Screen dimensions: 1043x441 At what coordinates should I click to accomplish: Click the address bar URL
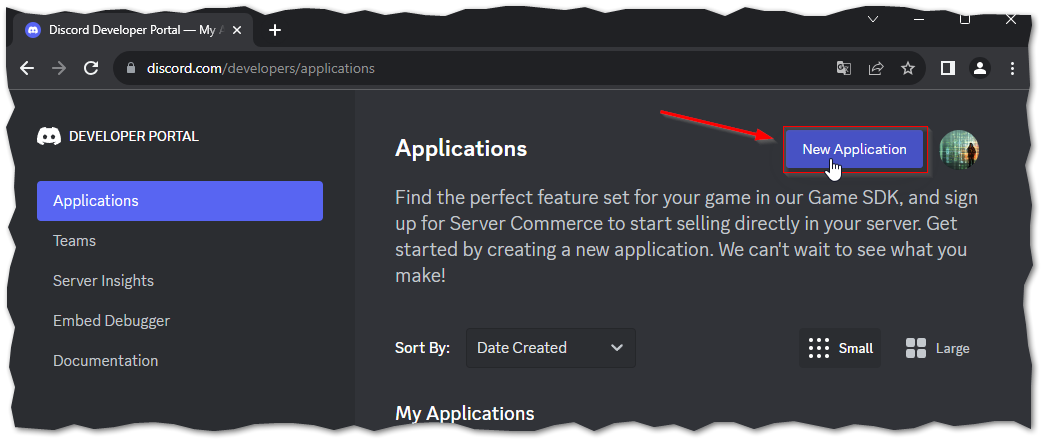point(261,68)
